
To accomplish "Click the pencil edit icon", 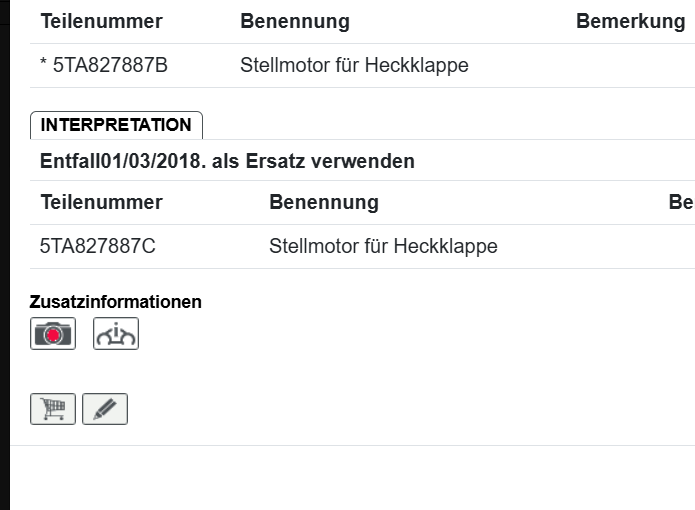I will pos(105,409).
